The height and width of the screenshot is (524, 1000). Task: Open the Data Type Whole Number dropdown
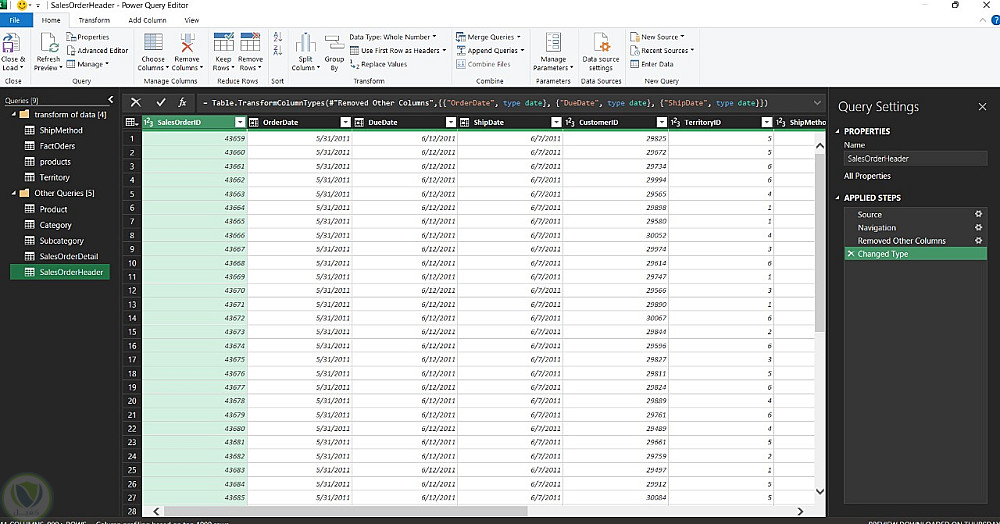click(393, 37)
